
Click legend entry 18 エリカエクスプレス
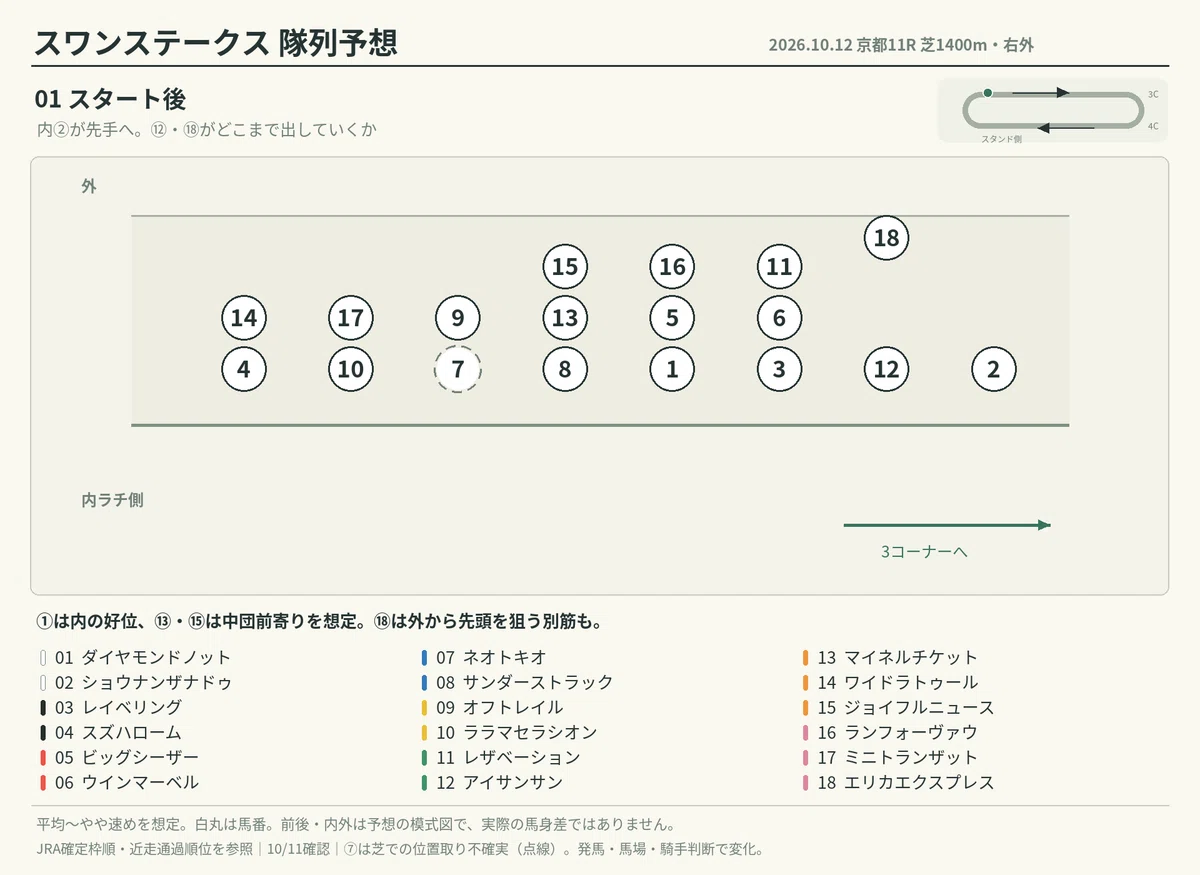tap(899, 783)
